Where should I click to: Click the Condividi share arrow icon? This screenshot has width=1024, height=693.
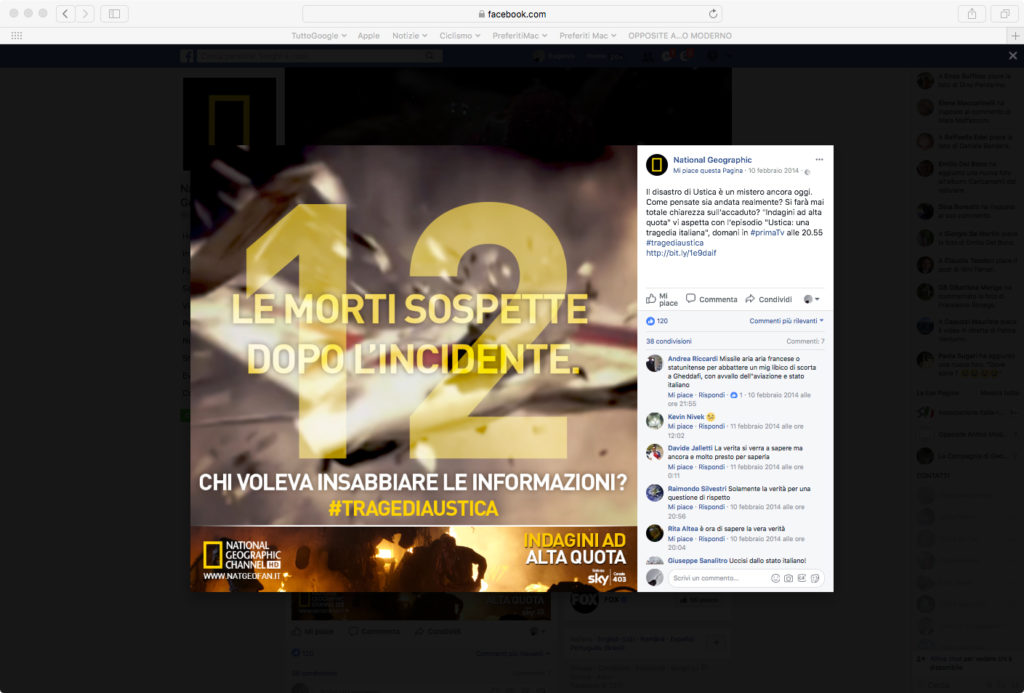point(750,298)
